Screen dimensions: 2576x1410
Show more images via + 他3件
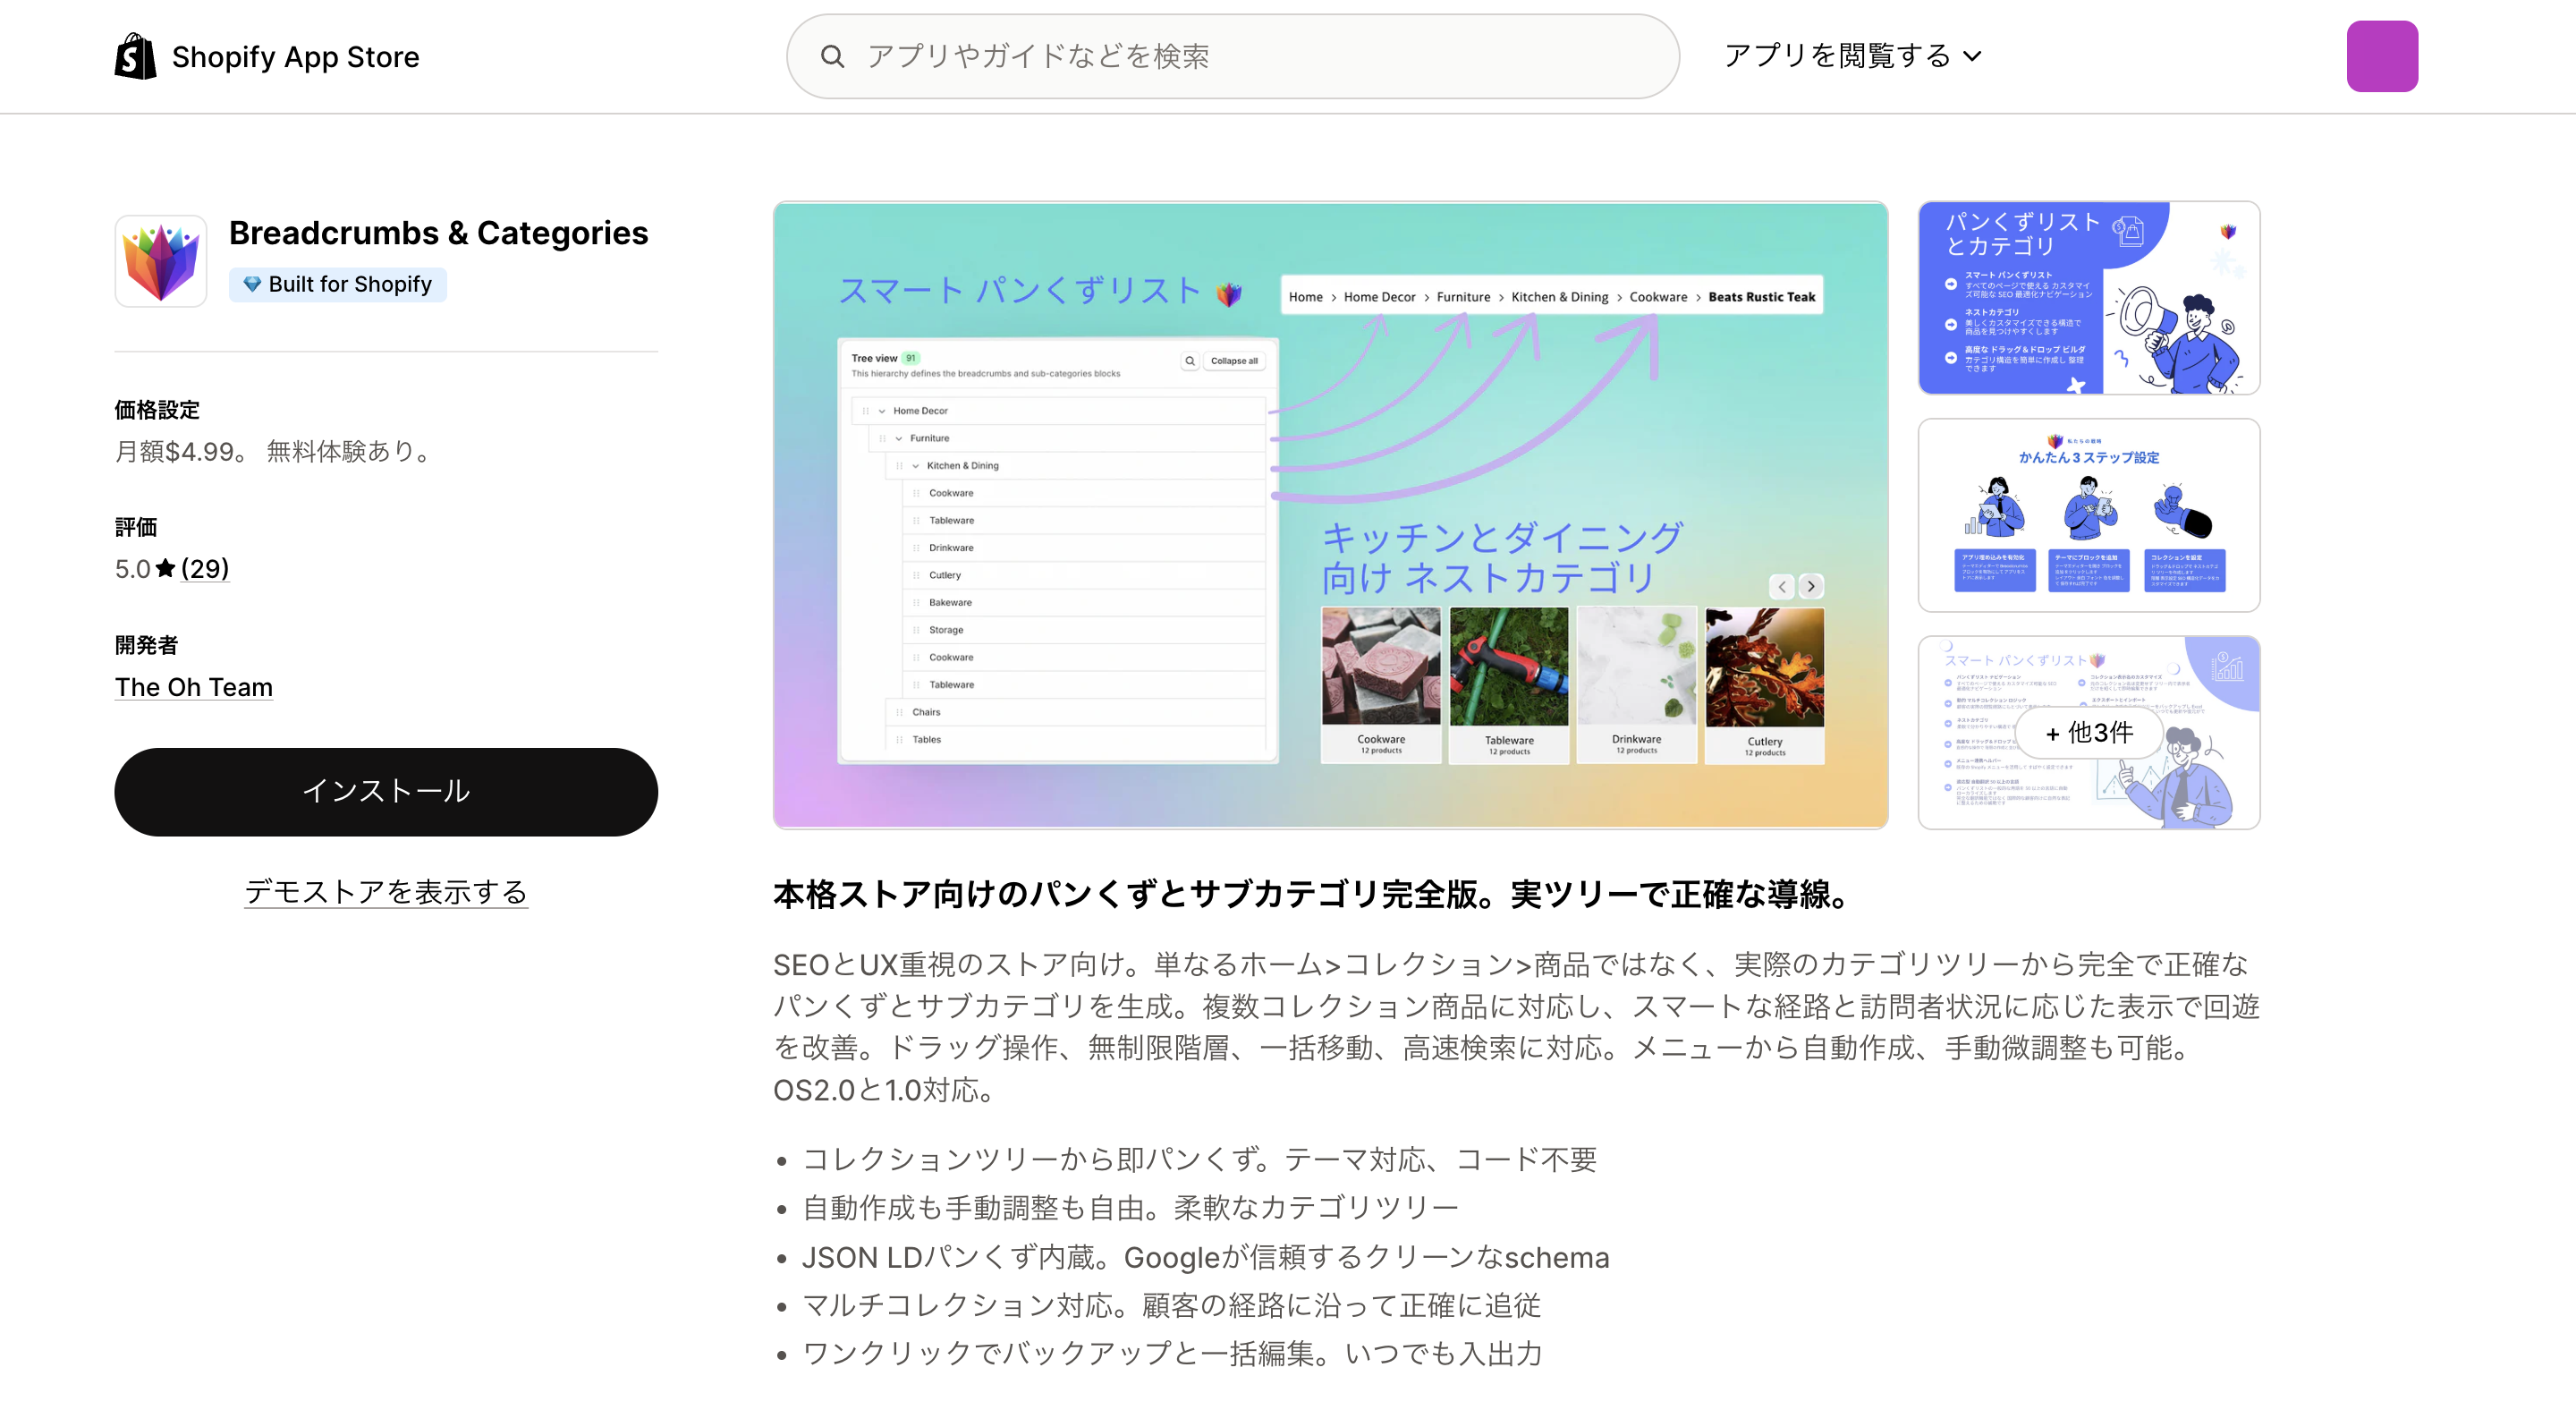click(x=2088, y=733)
